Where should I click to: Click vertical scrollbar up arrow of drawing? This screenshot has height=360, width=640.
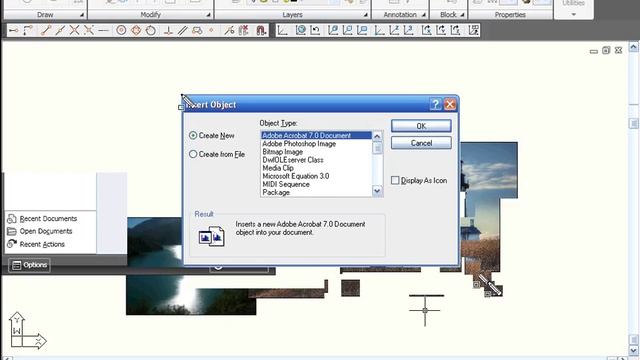(x=633, y=47)
